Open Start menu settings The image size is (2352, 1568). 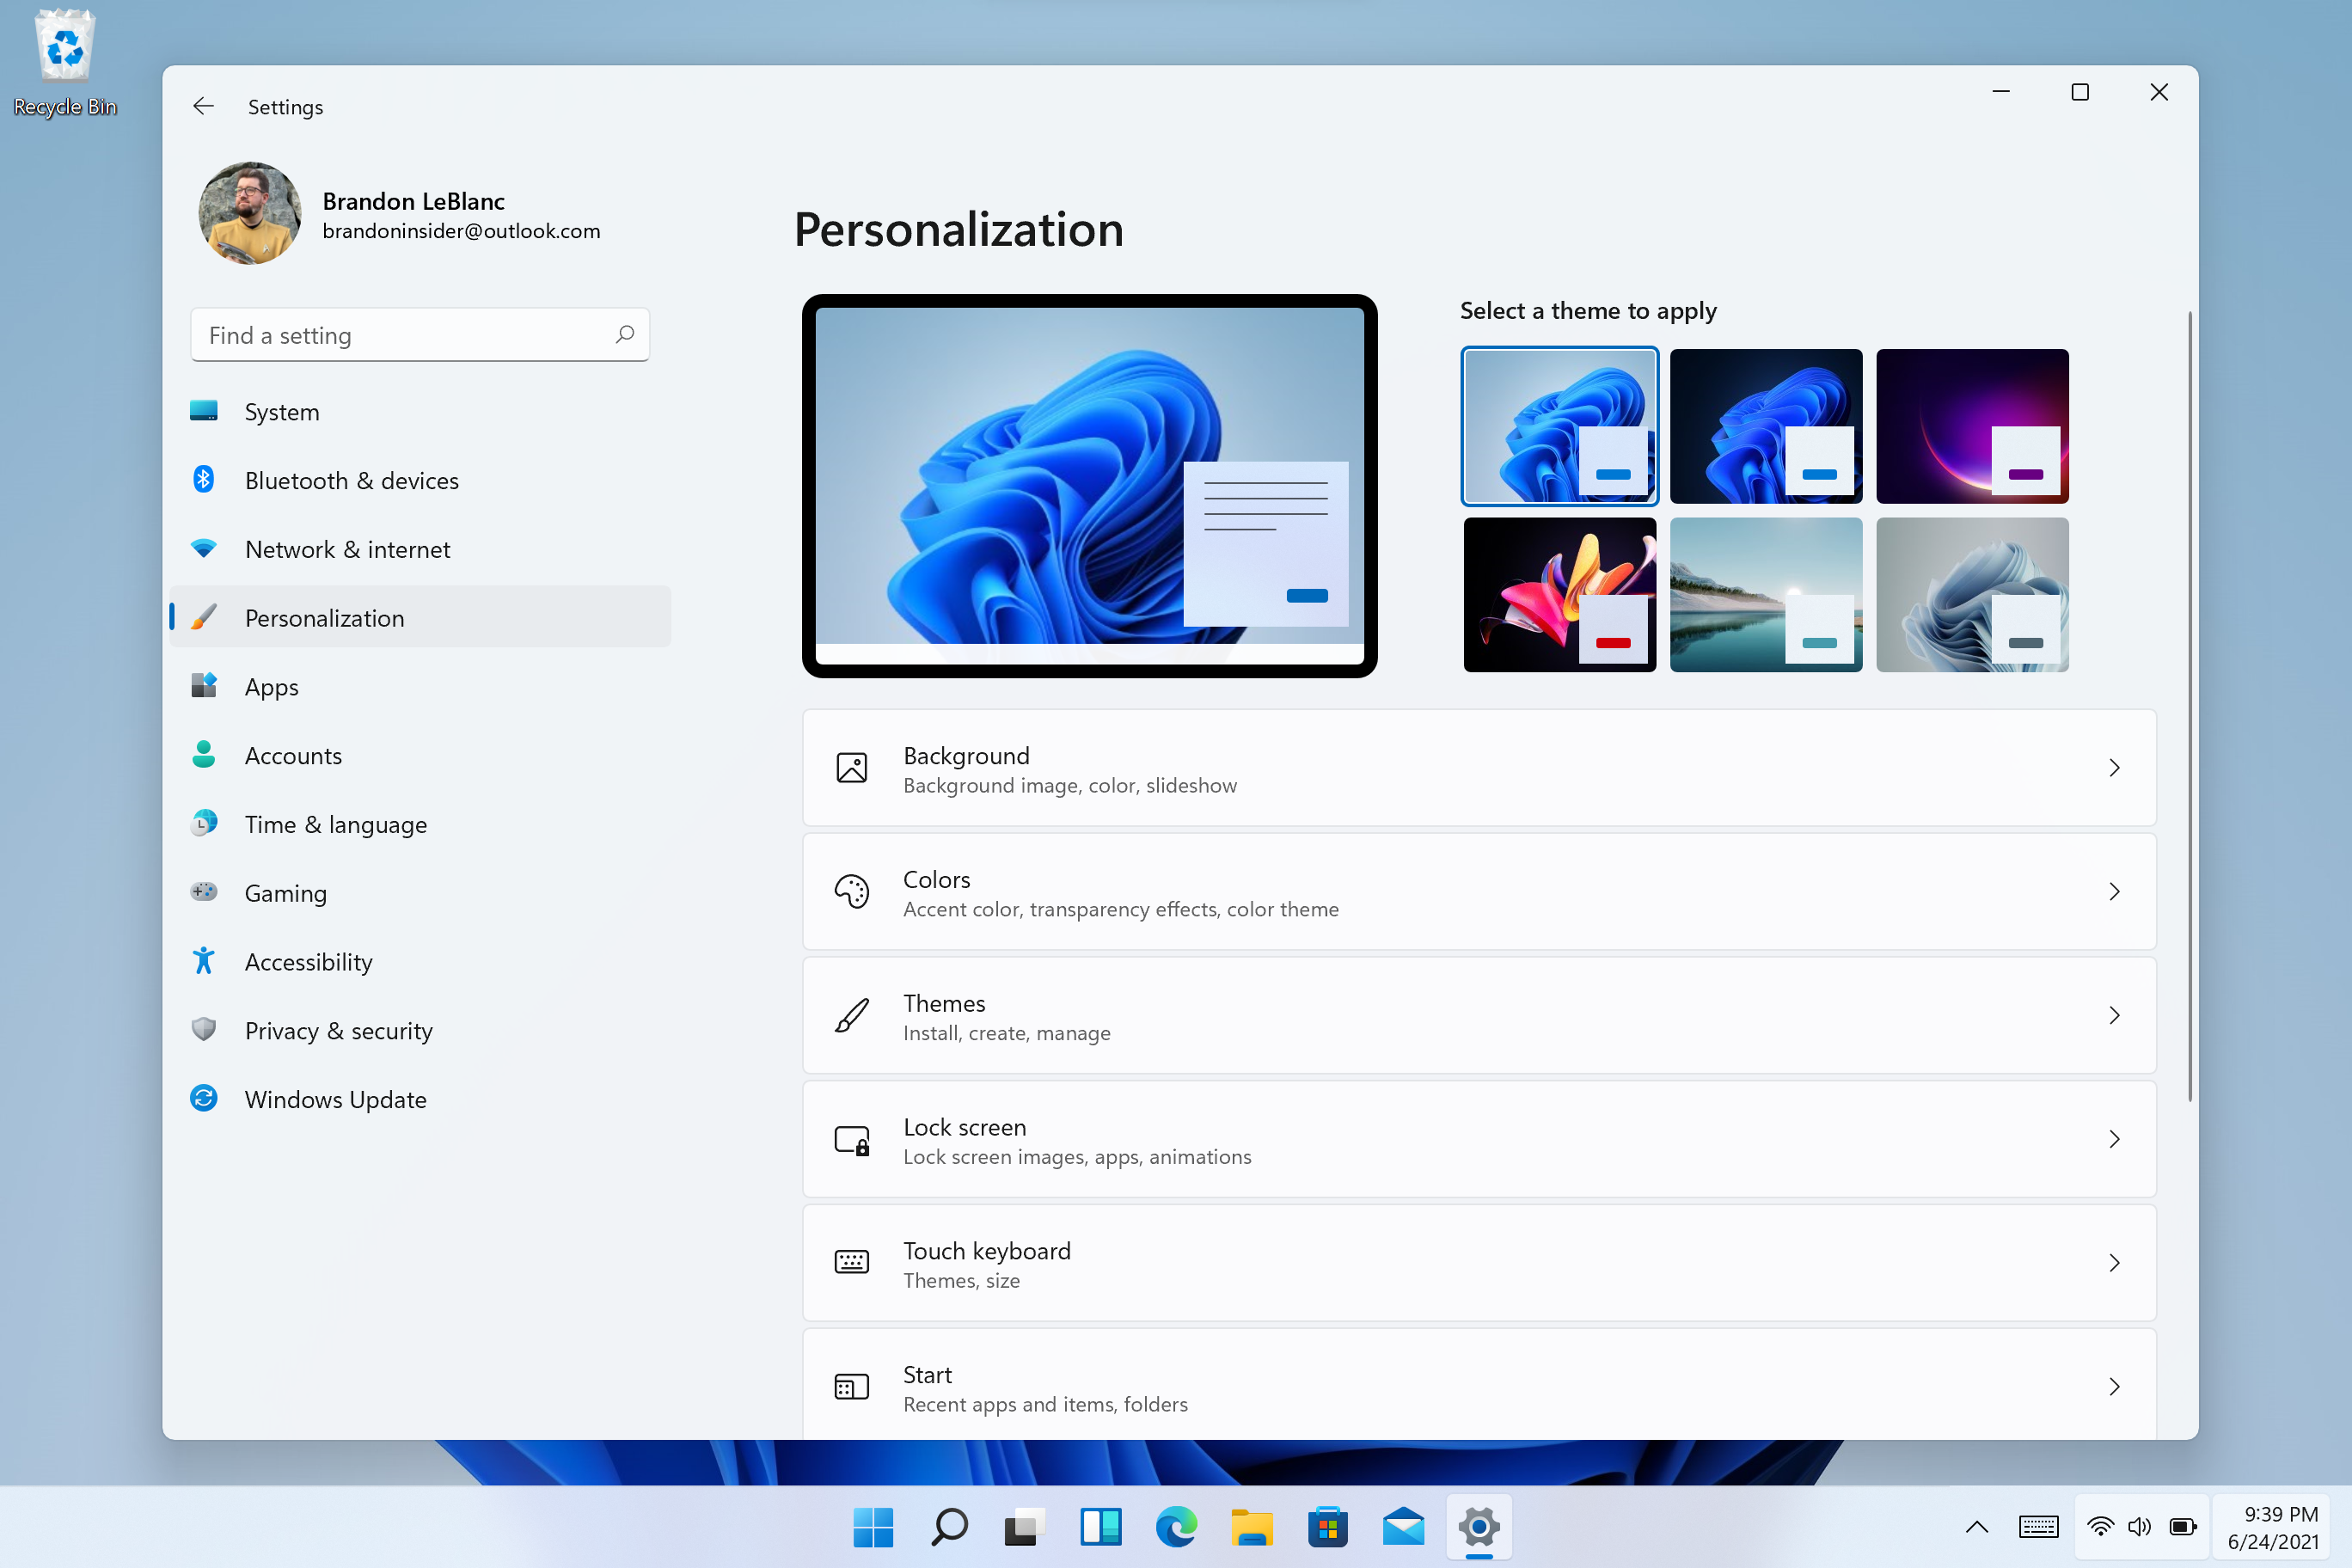pyautogui.click(x=1477, y=1386)
